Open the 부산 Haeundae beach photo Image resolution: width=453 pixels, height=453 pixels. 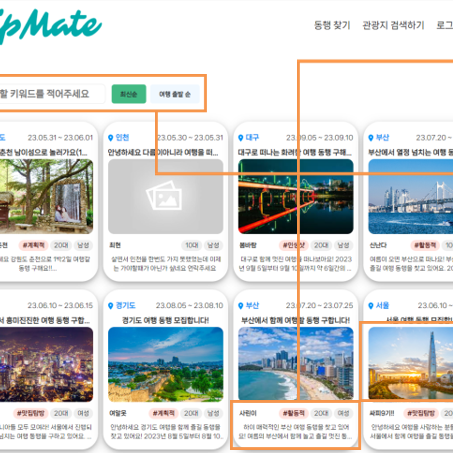296,364
